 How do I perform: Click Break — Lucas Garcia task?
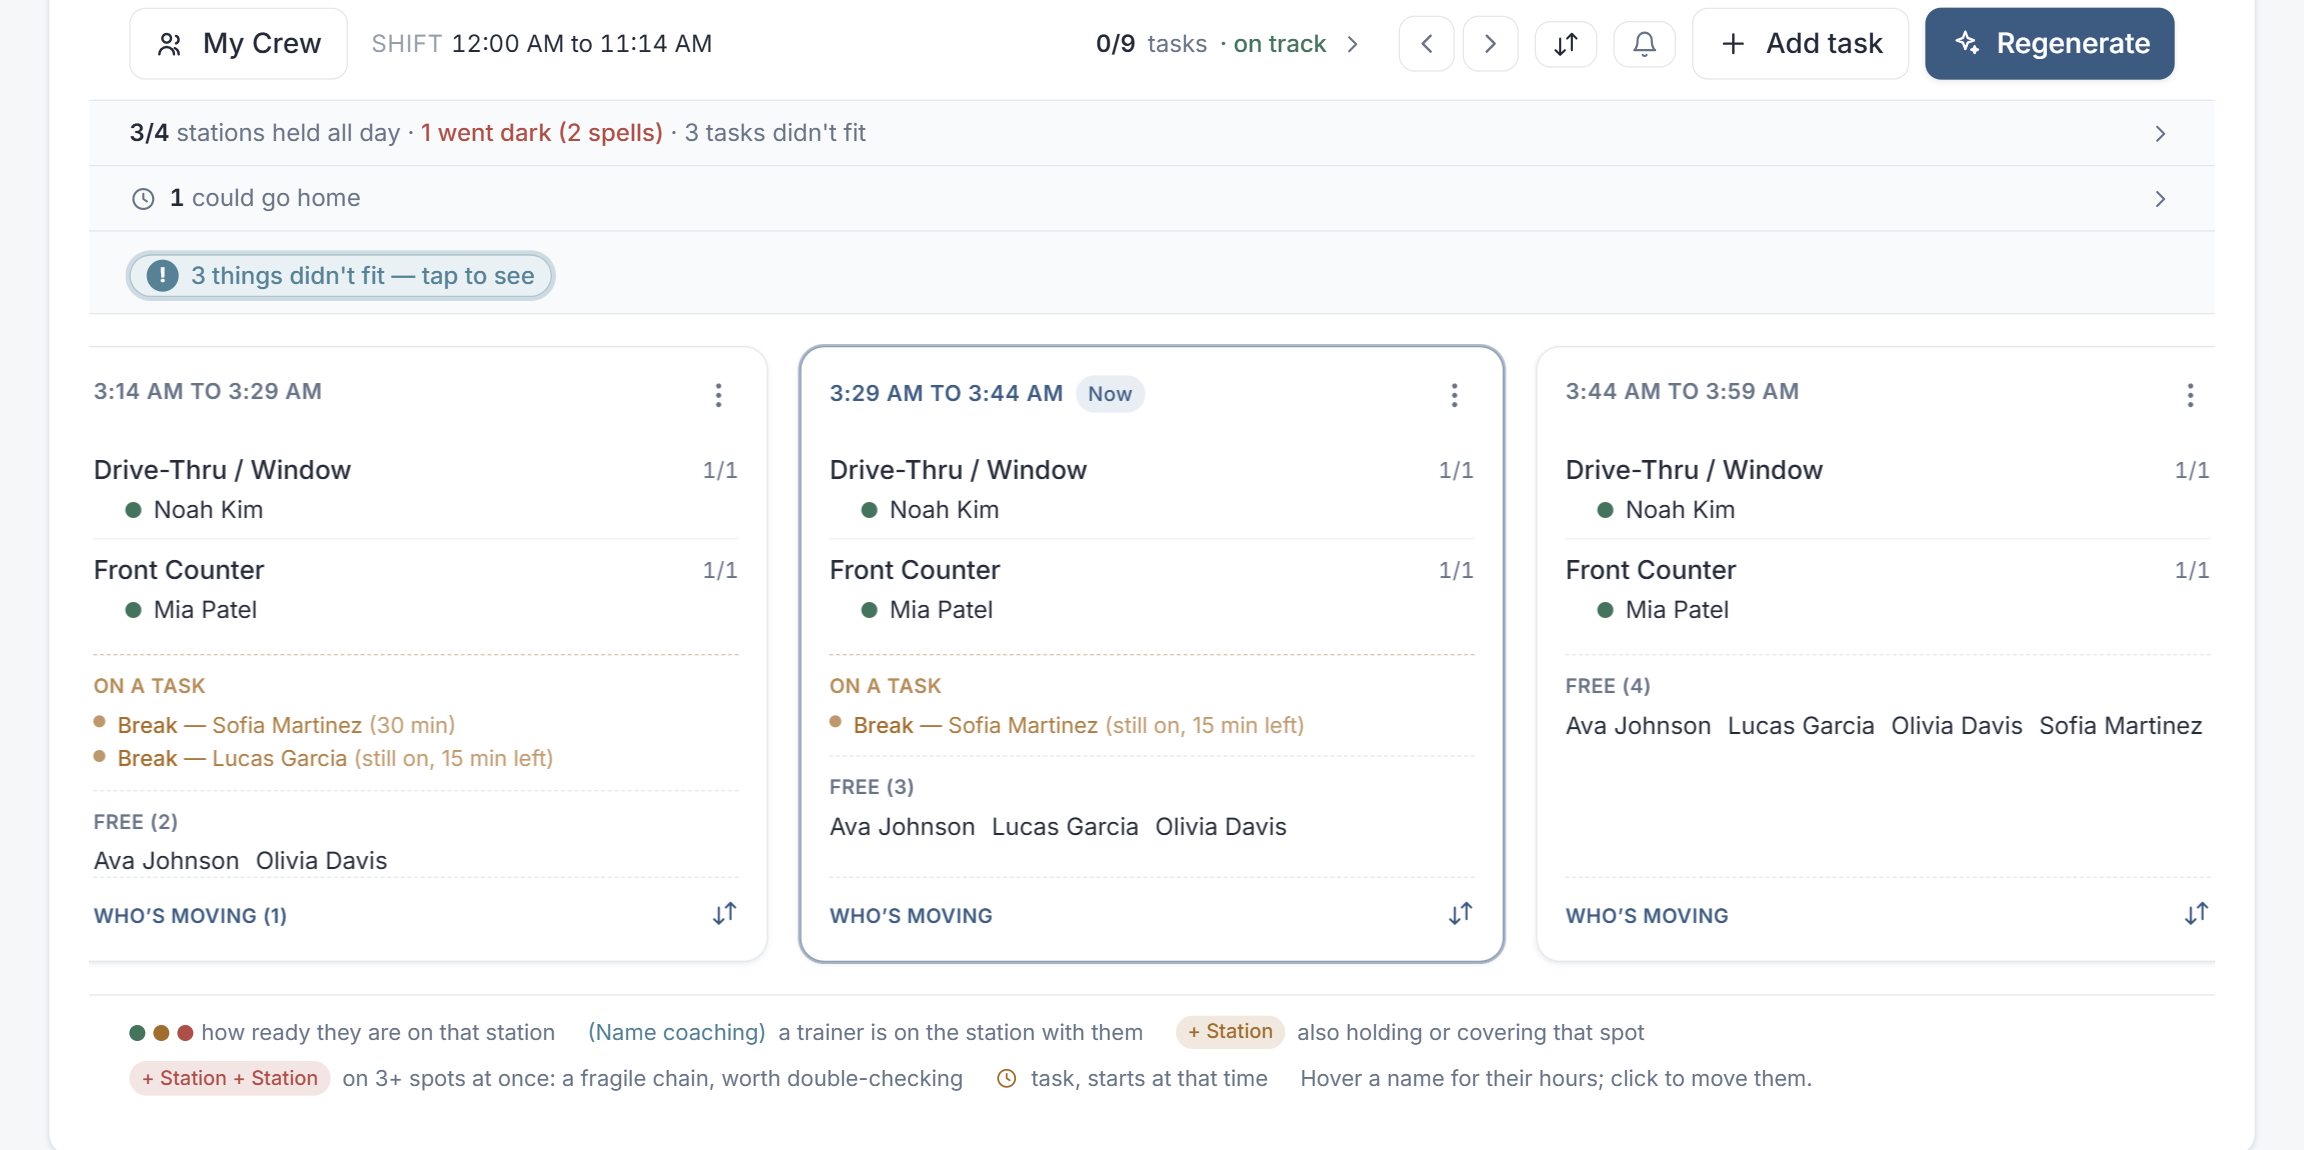[335, 758]
